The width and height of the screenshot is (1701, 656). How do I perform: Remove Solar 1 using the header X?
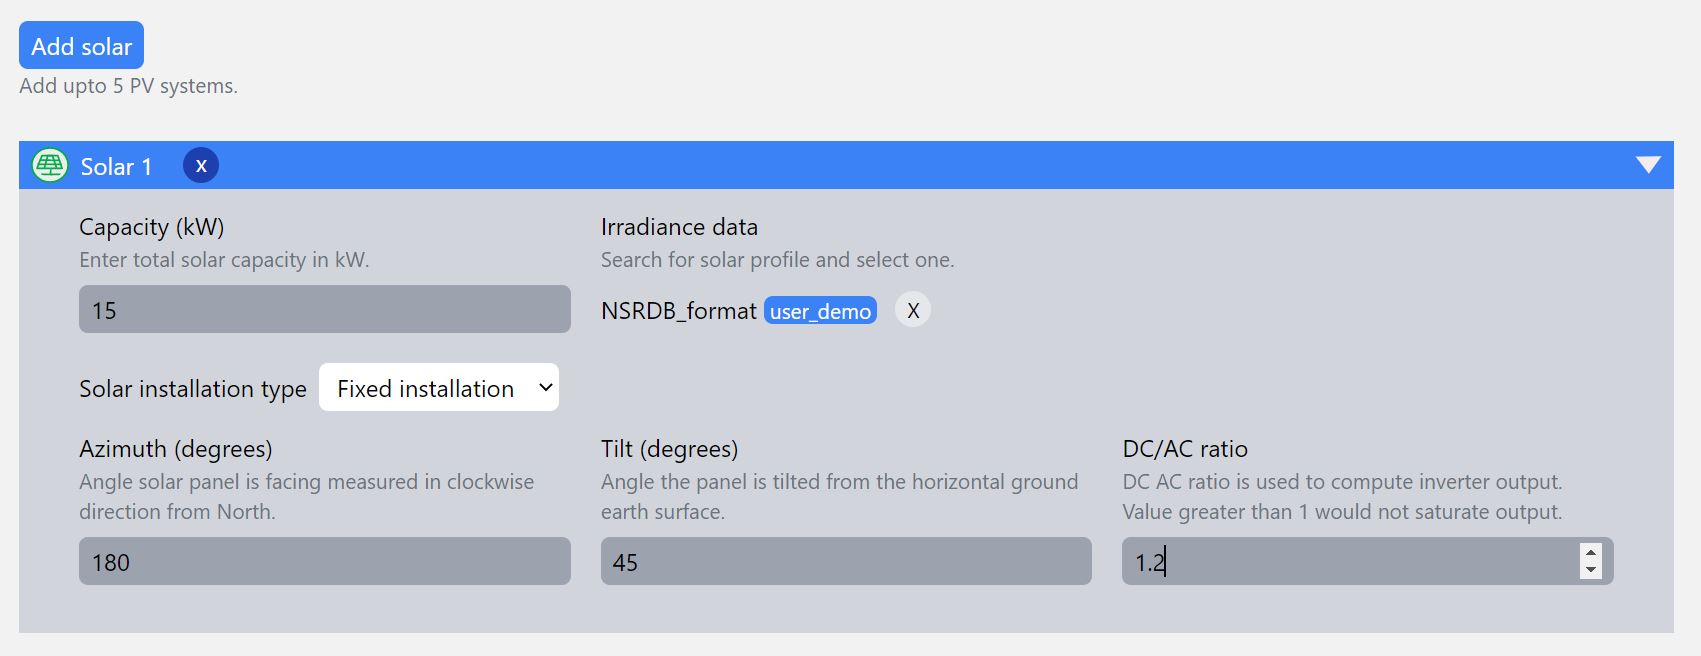(201, 165)
